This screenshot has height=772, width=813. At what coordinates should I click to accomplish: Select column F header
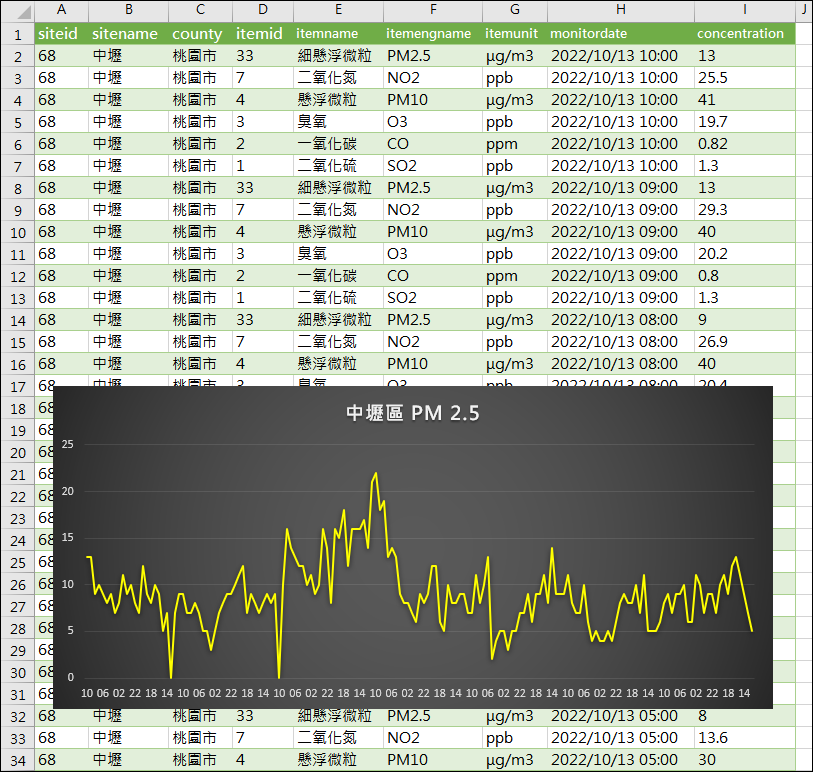(433, 11)
